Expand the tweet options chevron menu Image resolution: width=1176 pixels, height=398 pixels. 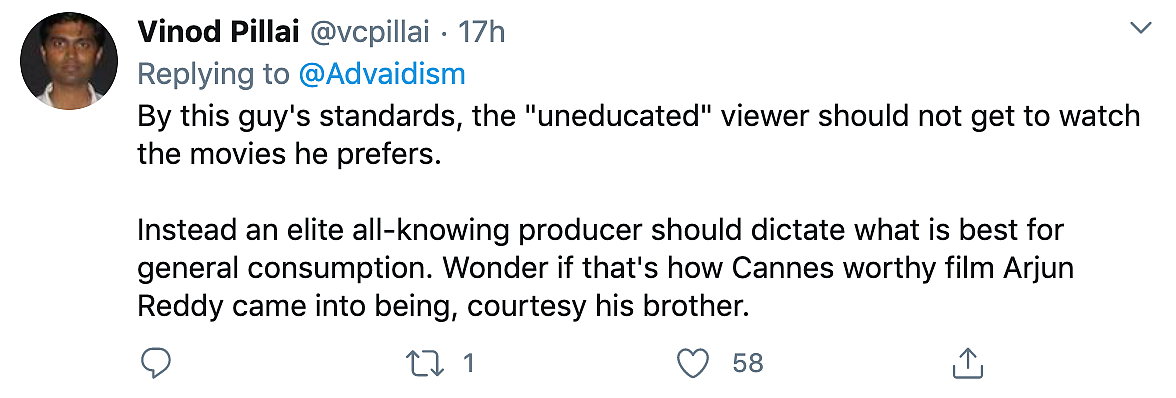coord(1140,29)
